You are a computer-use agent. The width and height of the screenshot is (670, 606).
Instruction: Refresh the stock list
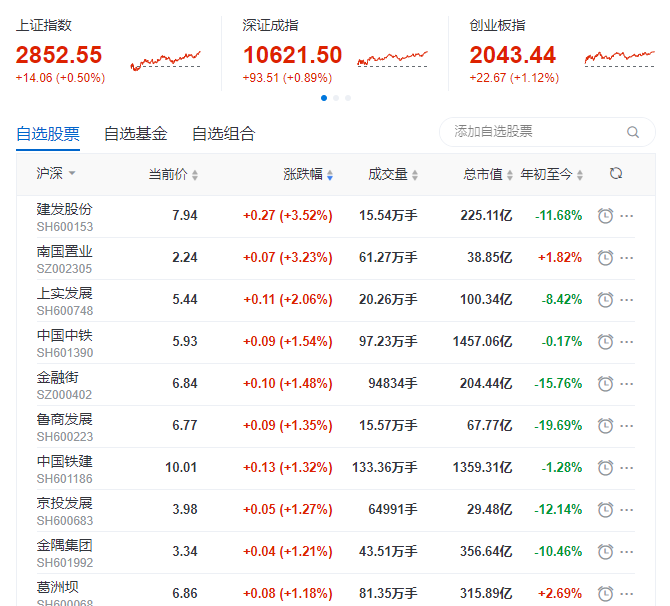point(616,174)
